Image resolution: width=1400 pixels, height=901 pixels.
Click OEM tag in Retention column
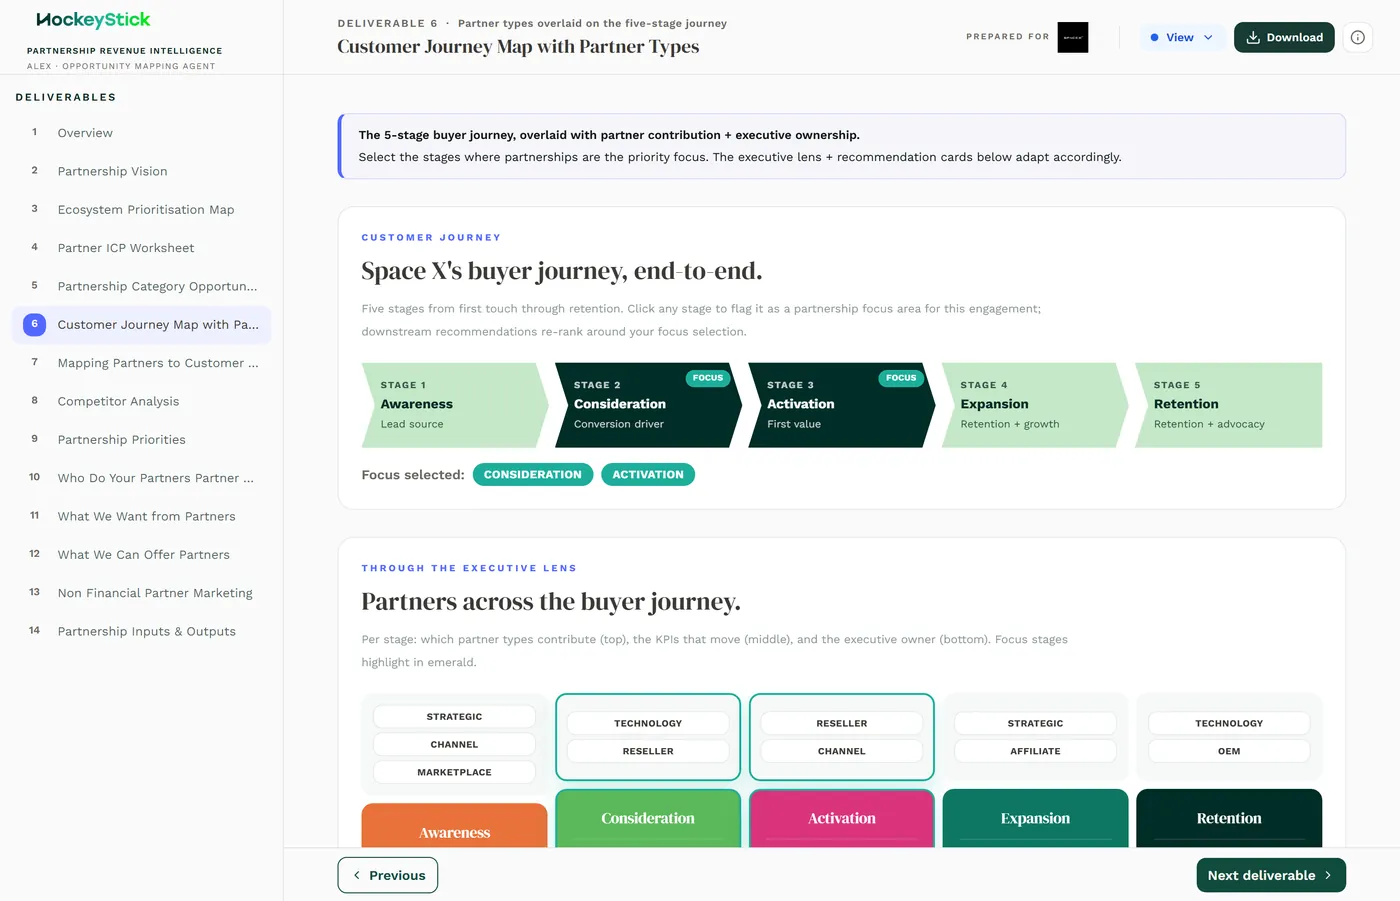point(1229,751)
